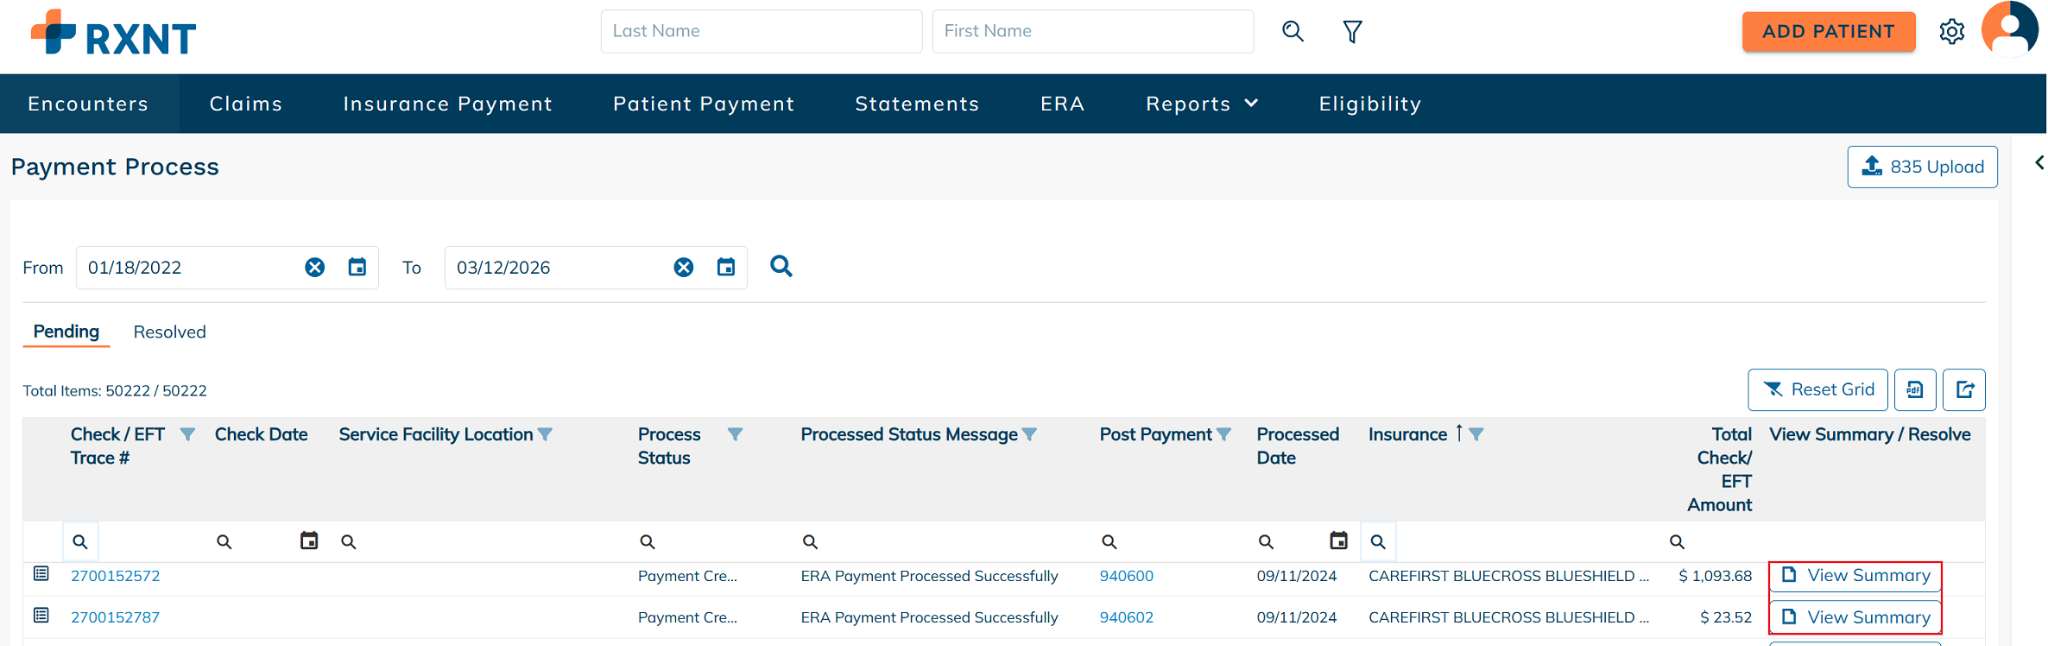Open the Post Payment column filter
The height and width of the screenshot is (646, 2048).
pyautogui.click(x=1224, y=435)
